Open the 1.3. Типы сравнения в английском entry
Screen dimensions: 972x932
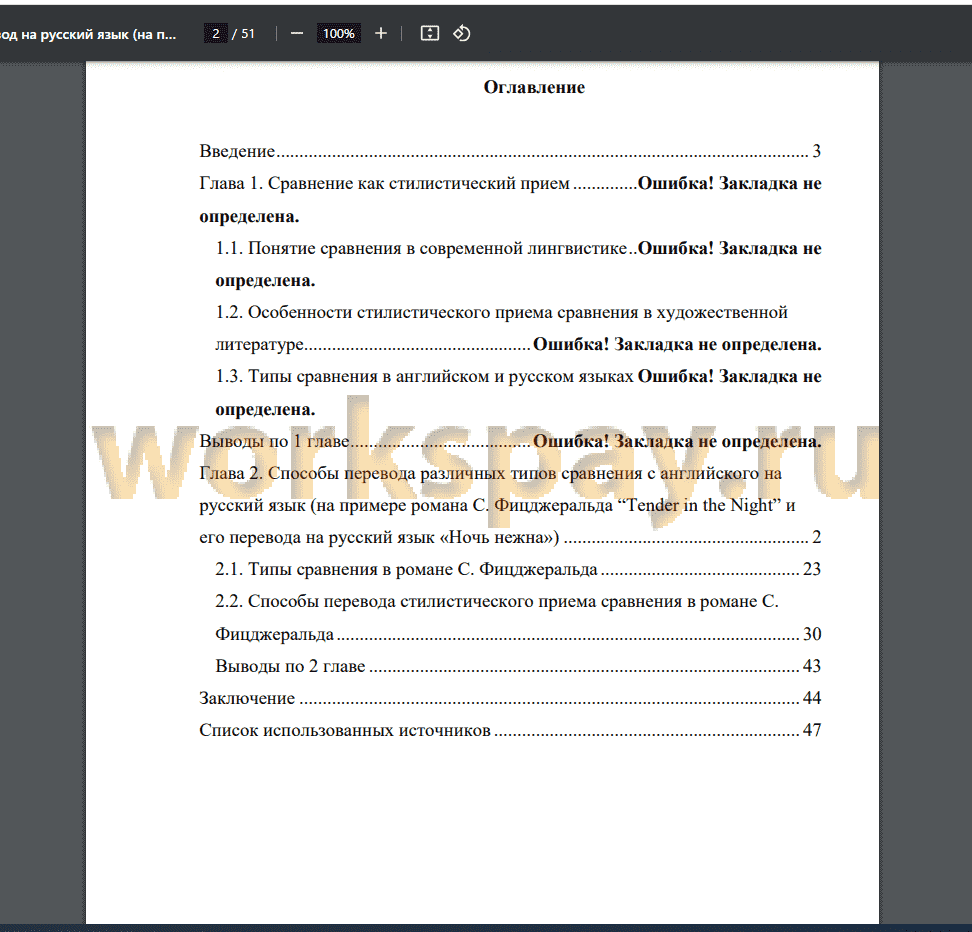tap(518, 393)
